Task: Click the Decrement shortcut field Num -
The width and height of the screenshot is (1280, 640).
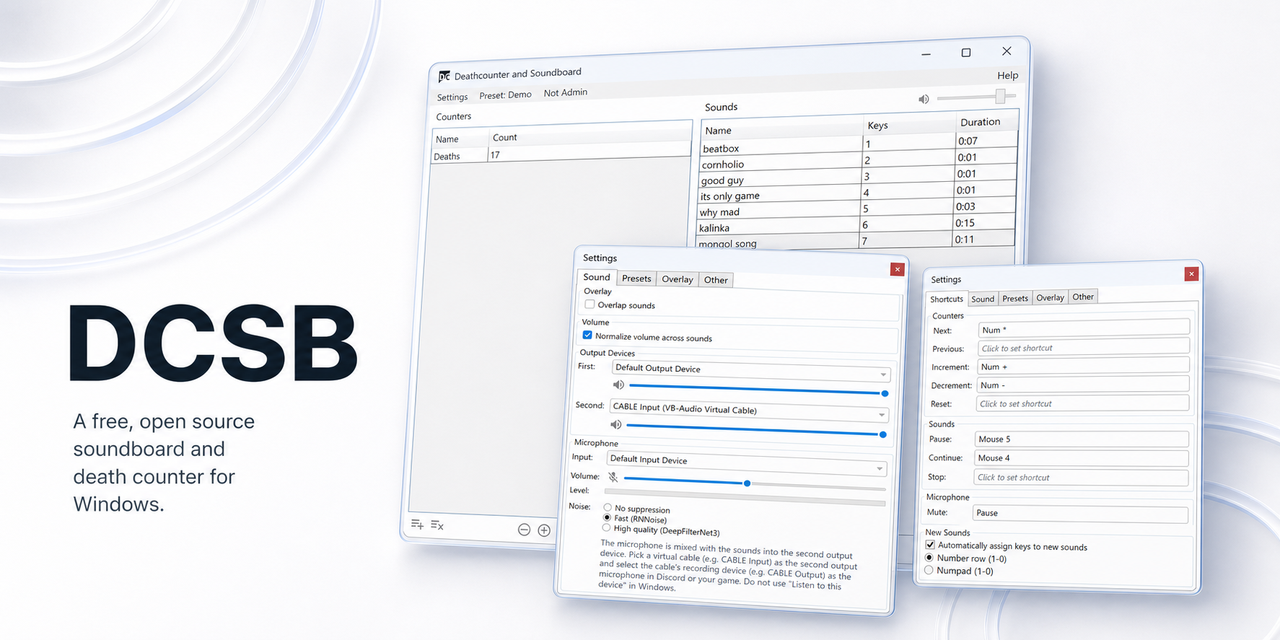Action: (x=1082, y=385)
